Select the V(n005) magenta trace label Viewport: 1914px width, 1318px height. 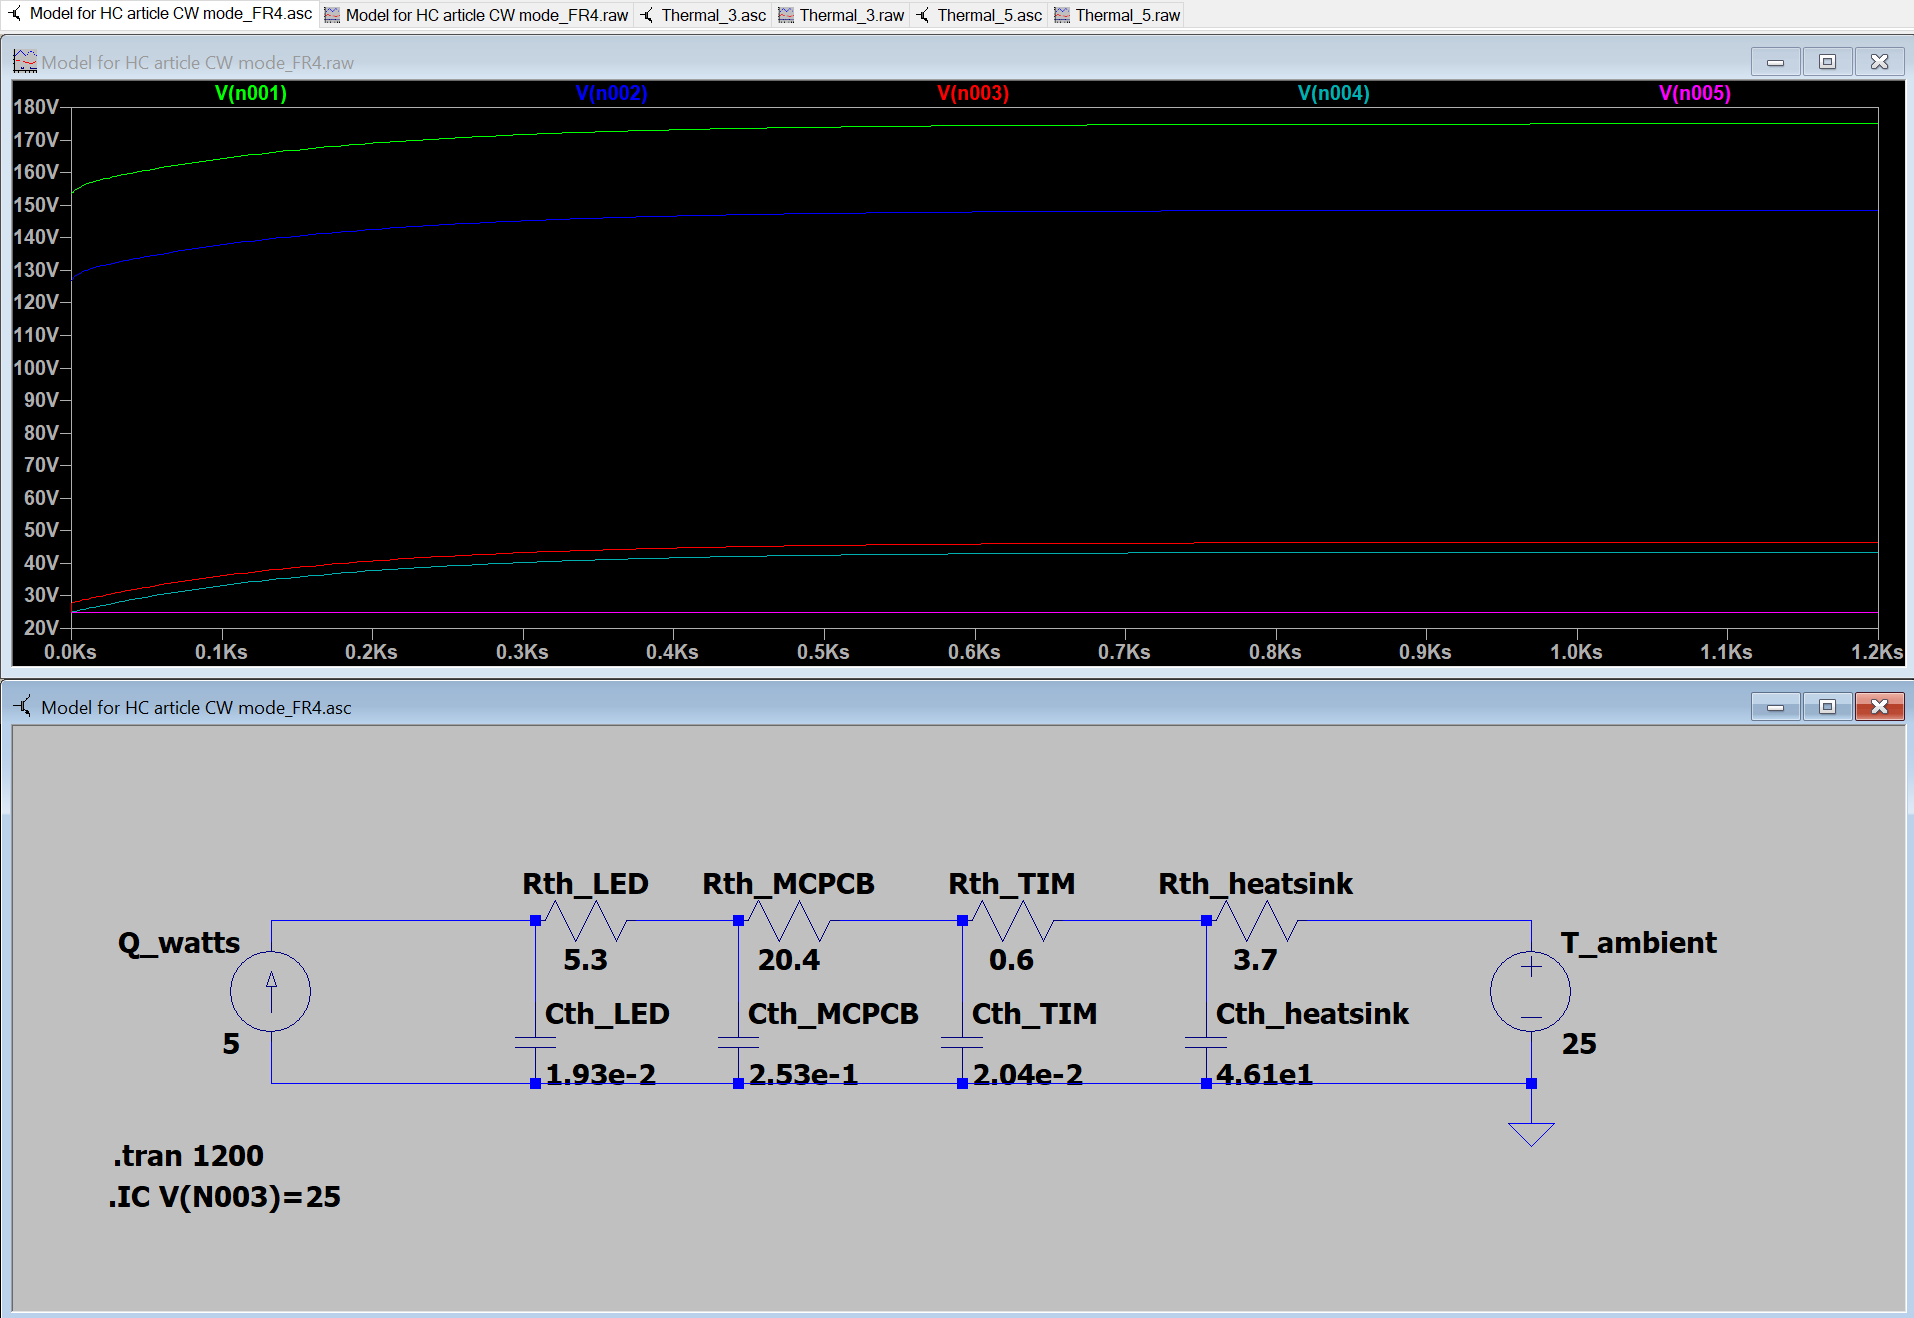[x=1695, y=93]
